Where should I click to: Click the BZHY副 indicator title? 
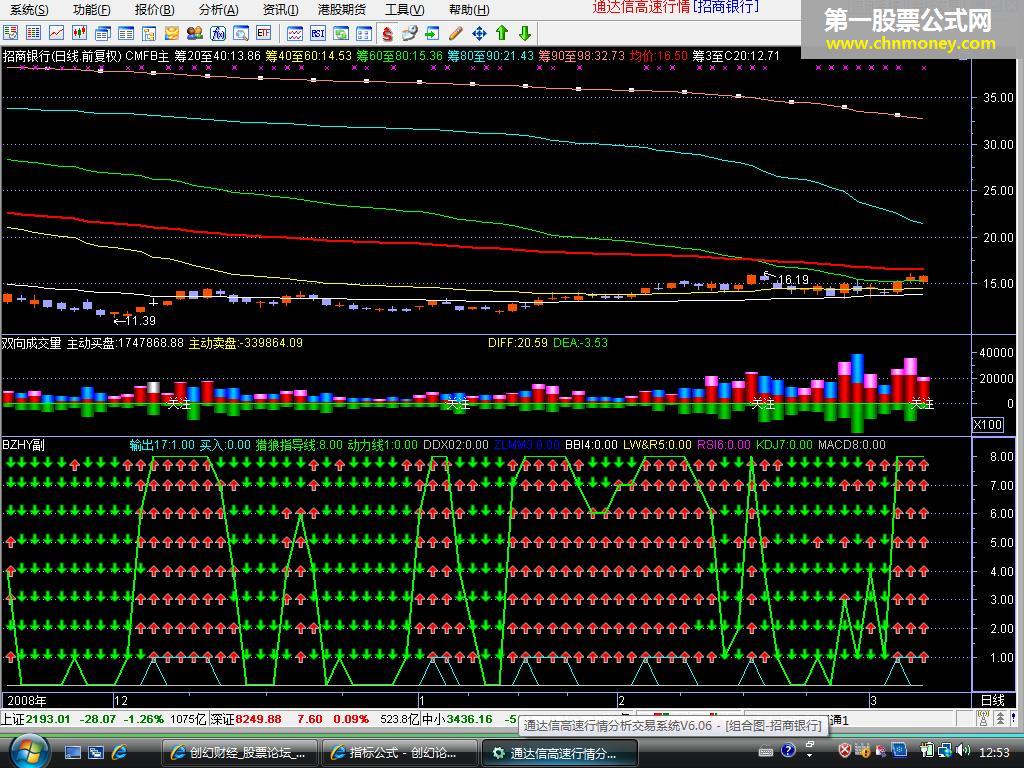(24, 445)
